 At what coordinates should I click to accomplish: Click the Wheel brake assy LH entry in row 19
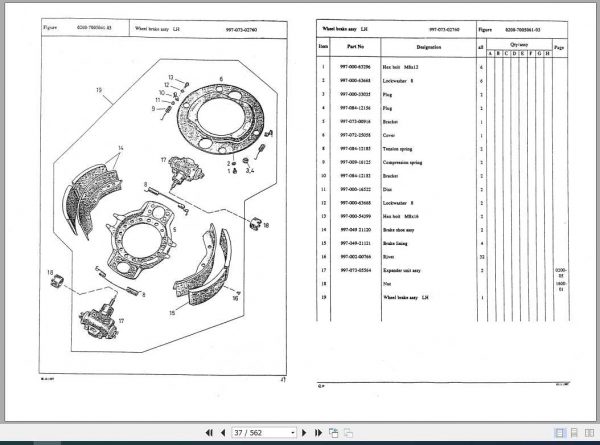click(406, 298)
